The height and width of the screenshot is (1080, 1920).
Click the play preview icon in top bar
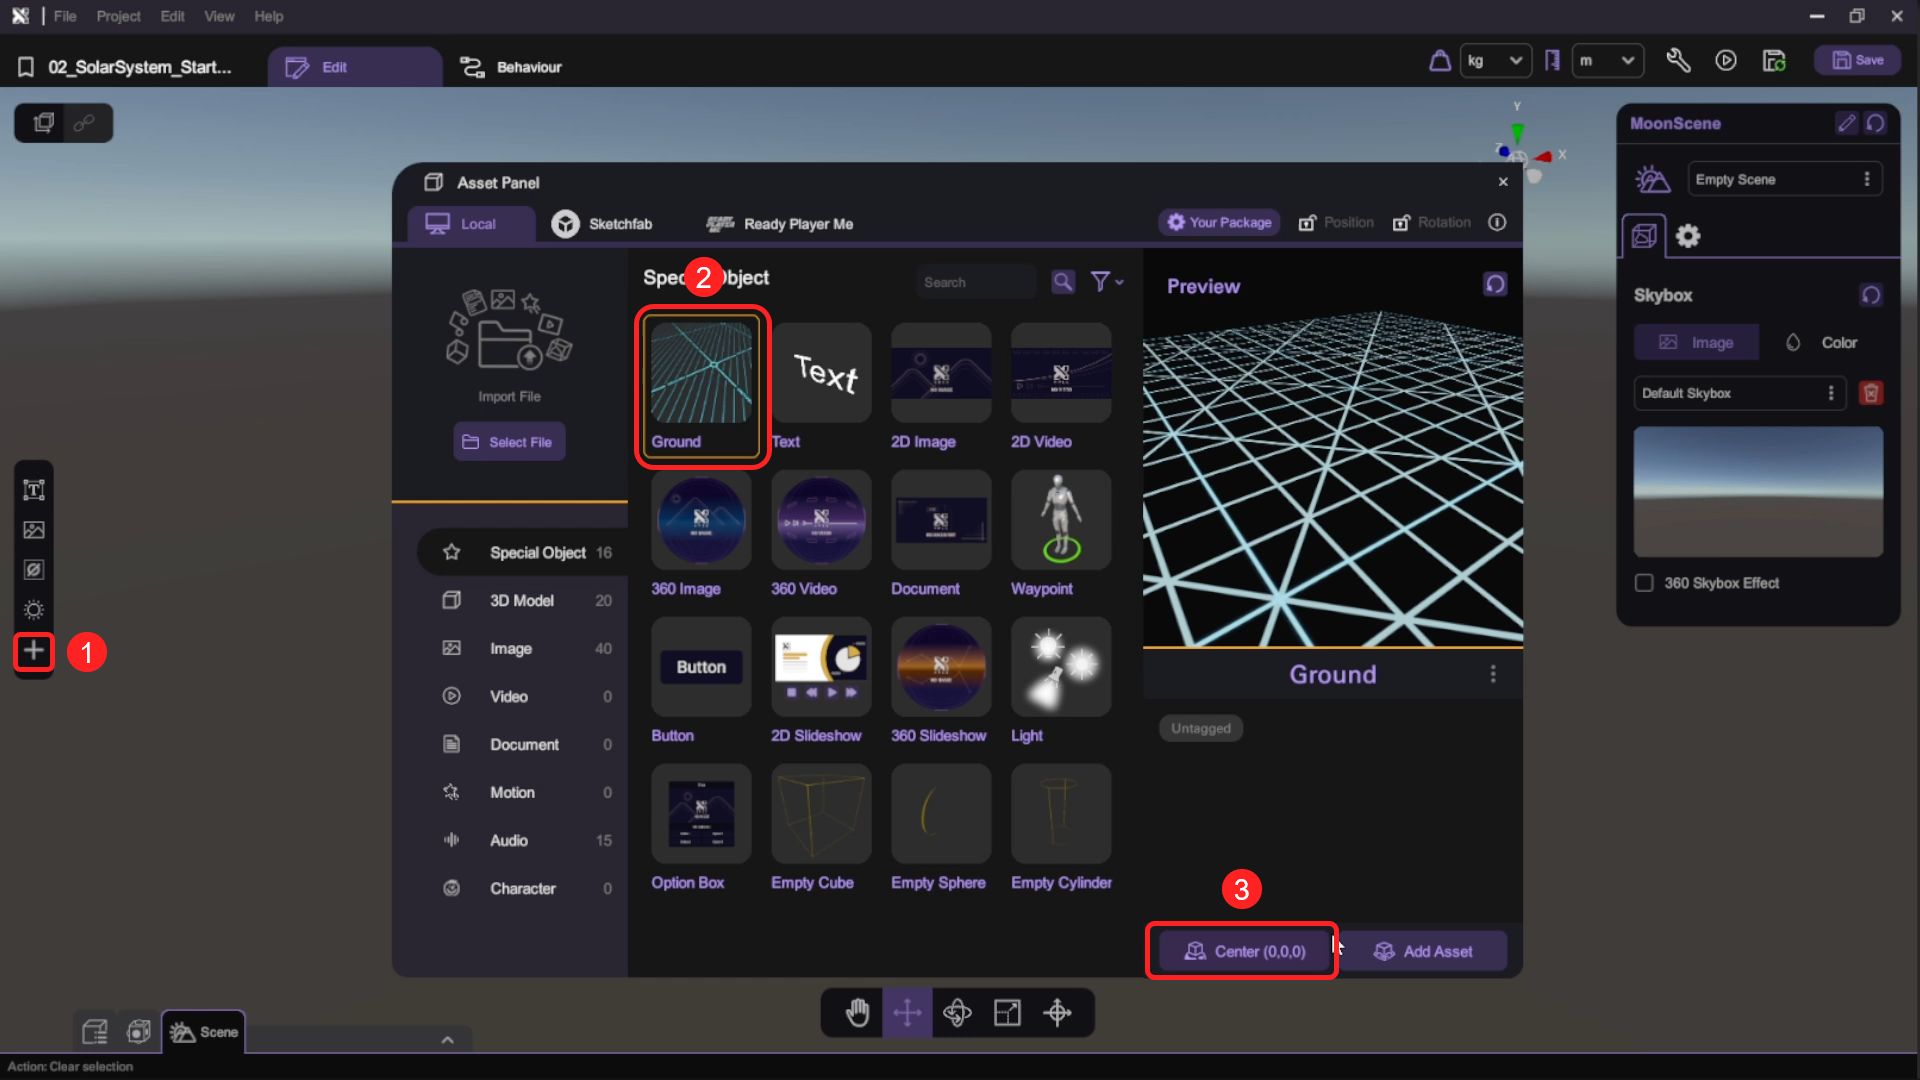click(x=1726, y=61)
